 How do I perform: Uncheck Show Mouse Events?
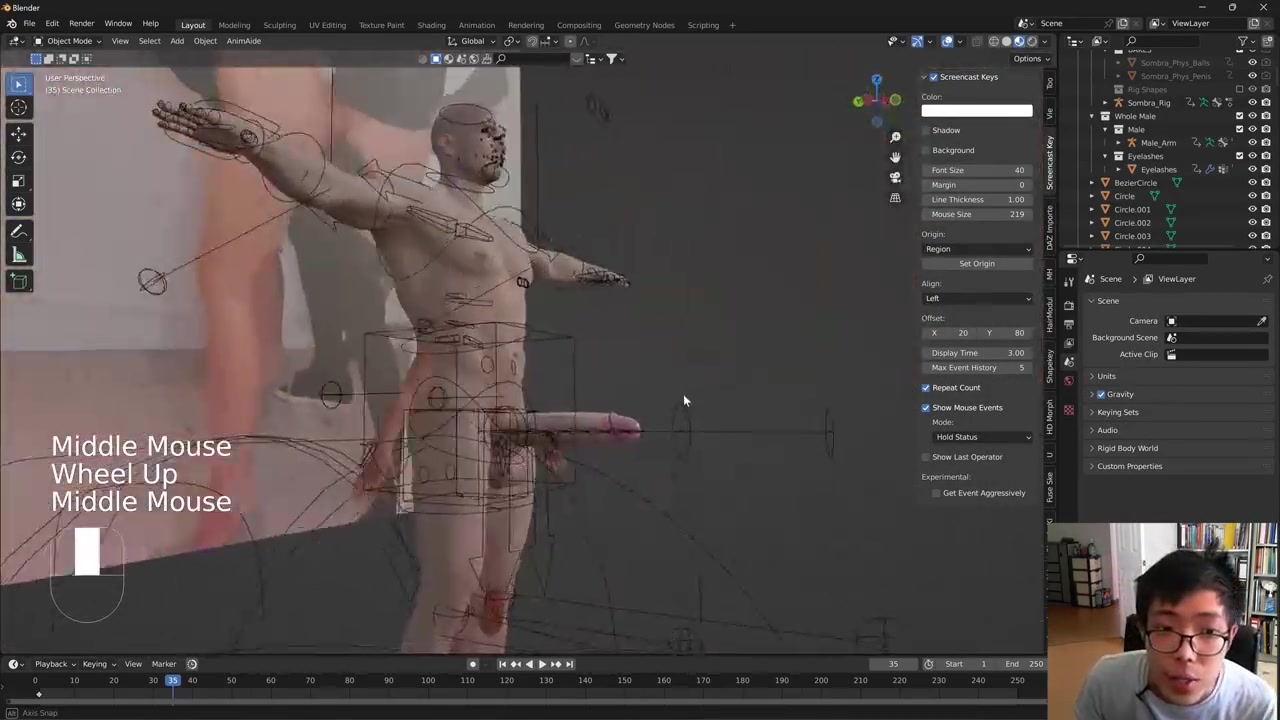coord(926,408)
